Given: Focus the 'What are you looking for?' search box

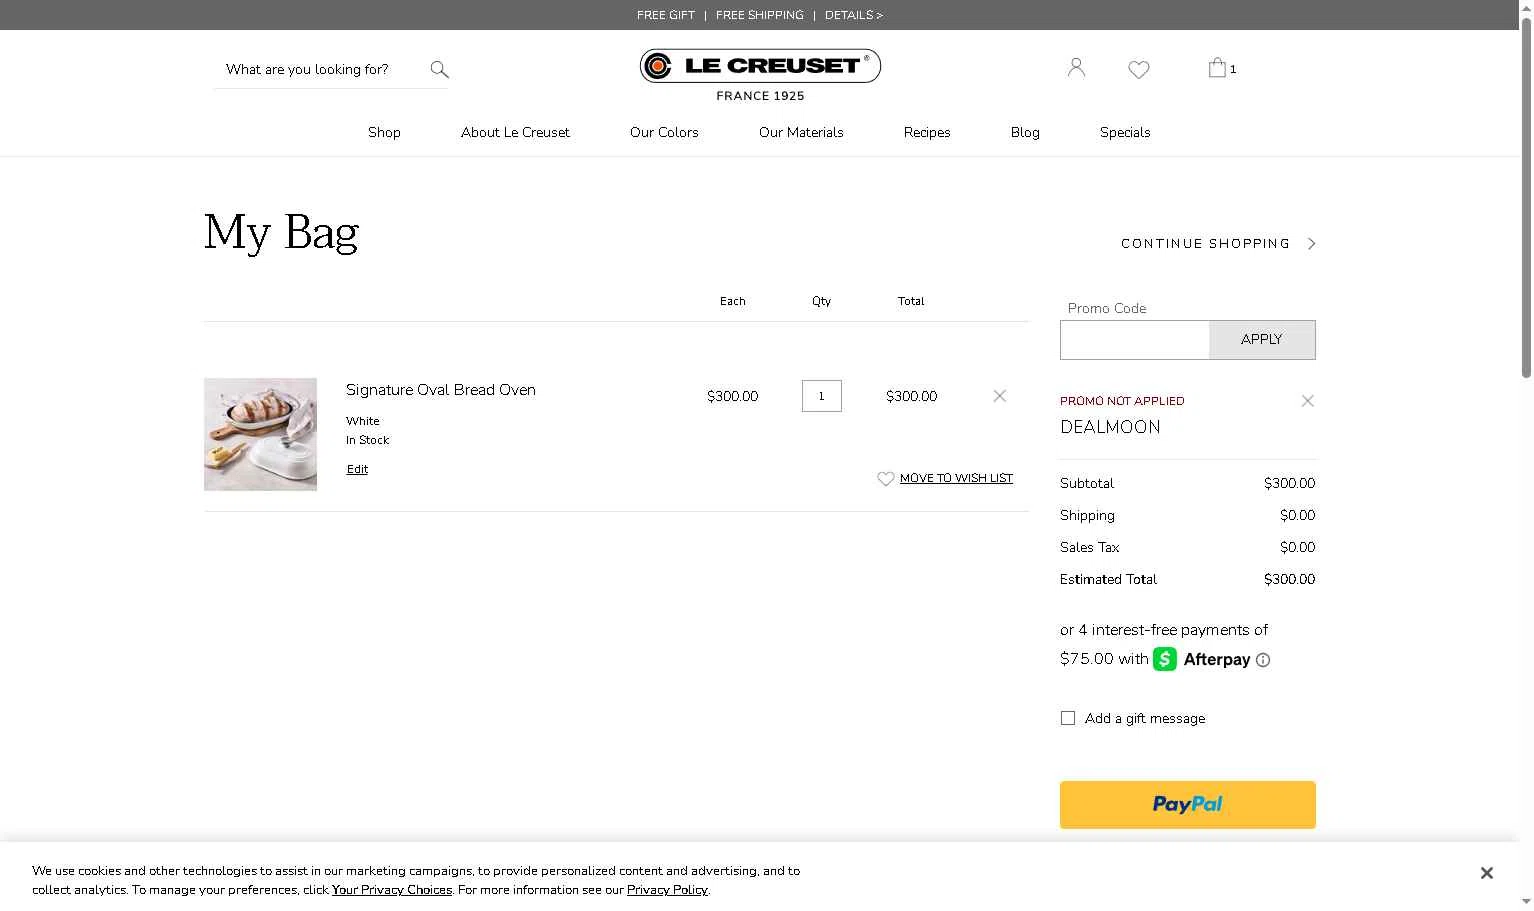Looking at the screenshot, I should (x=318, y=69).
